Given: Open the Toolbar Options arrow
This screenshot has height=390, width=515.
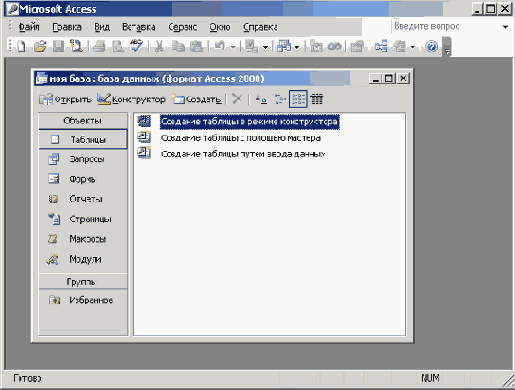Looking at the screenshot, I should coord(447,47).
